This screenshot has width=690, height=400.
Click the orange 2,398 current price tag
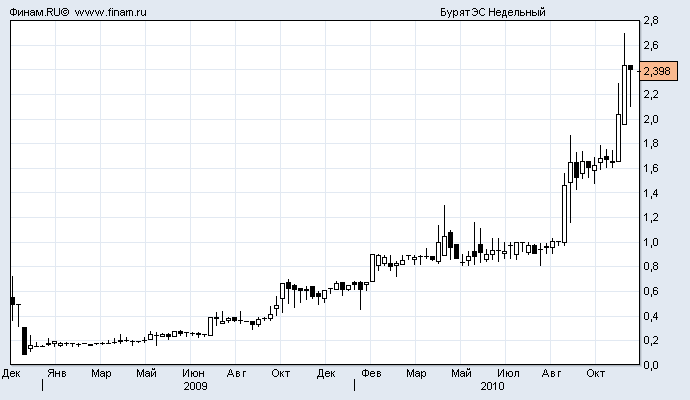click(x=657, y=71)
